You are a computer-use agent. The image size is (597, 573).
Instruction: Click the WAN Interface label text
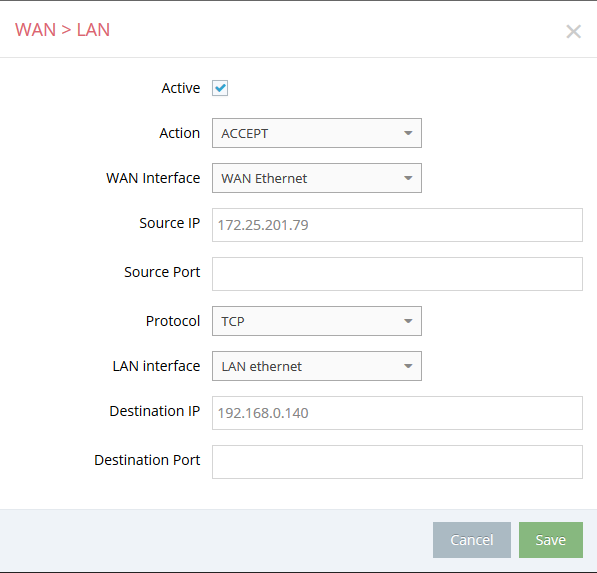tap(153, 178)
